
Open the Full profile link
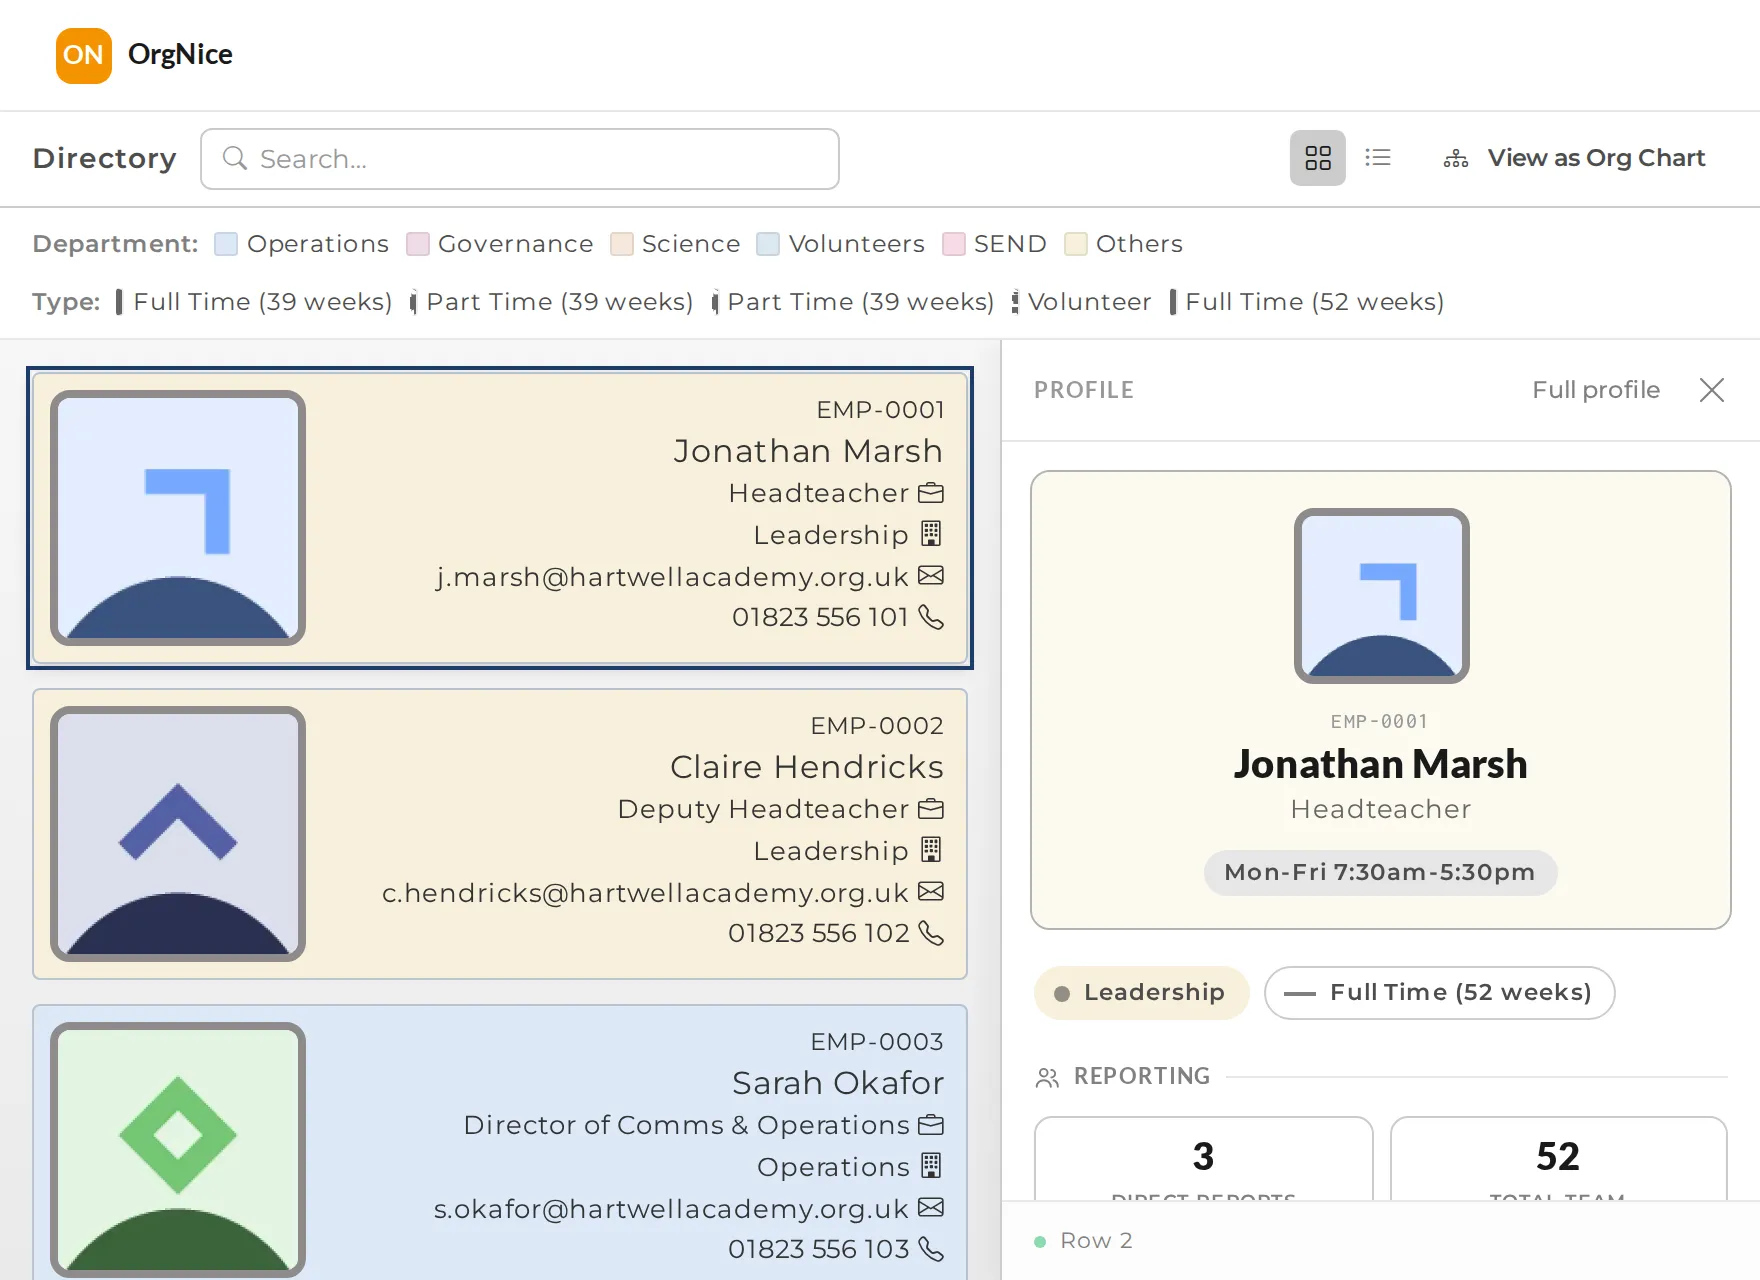point(1596,390)
